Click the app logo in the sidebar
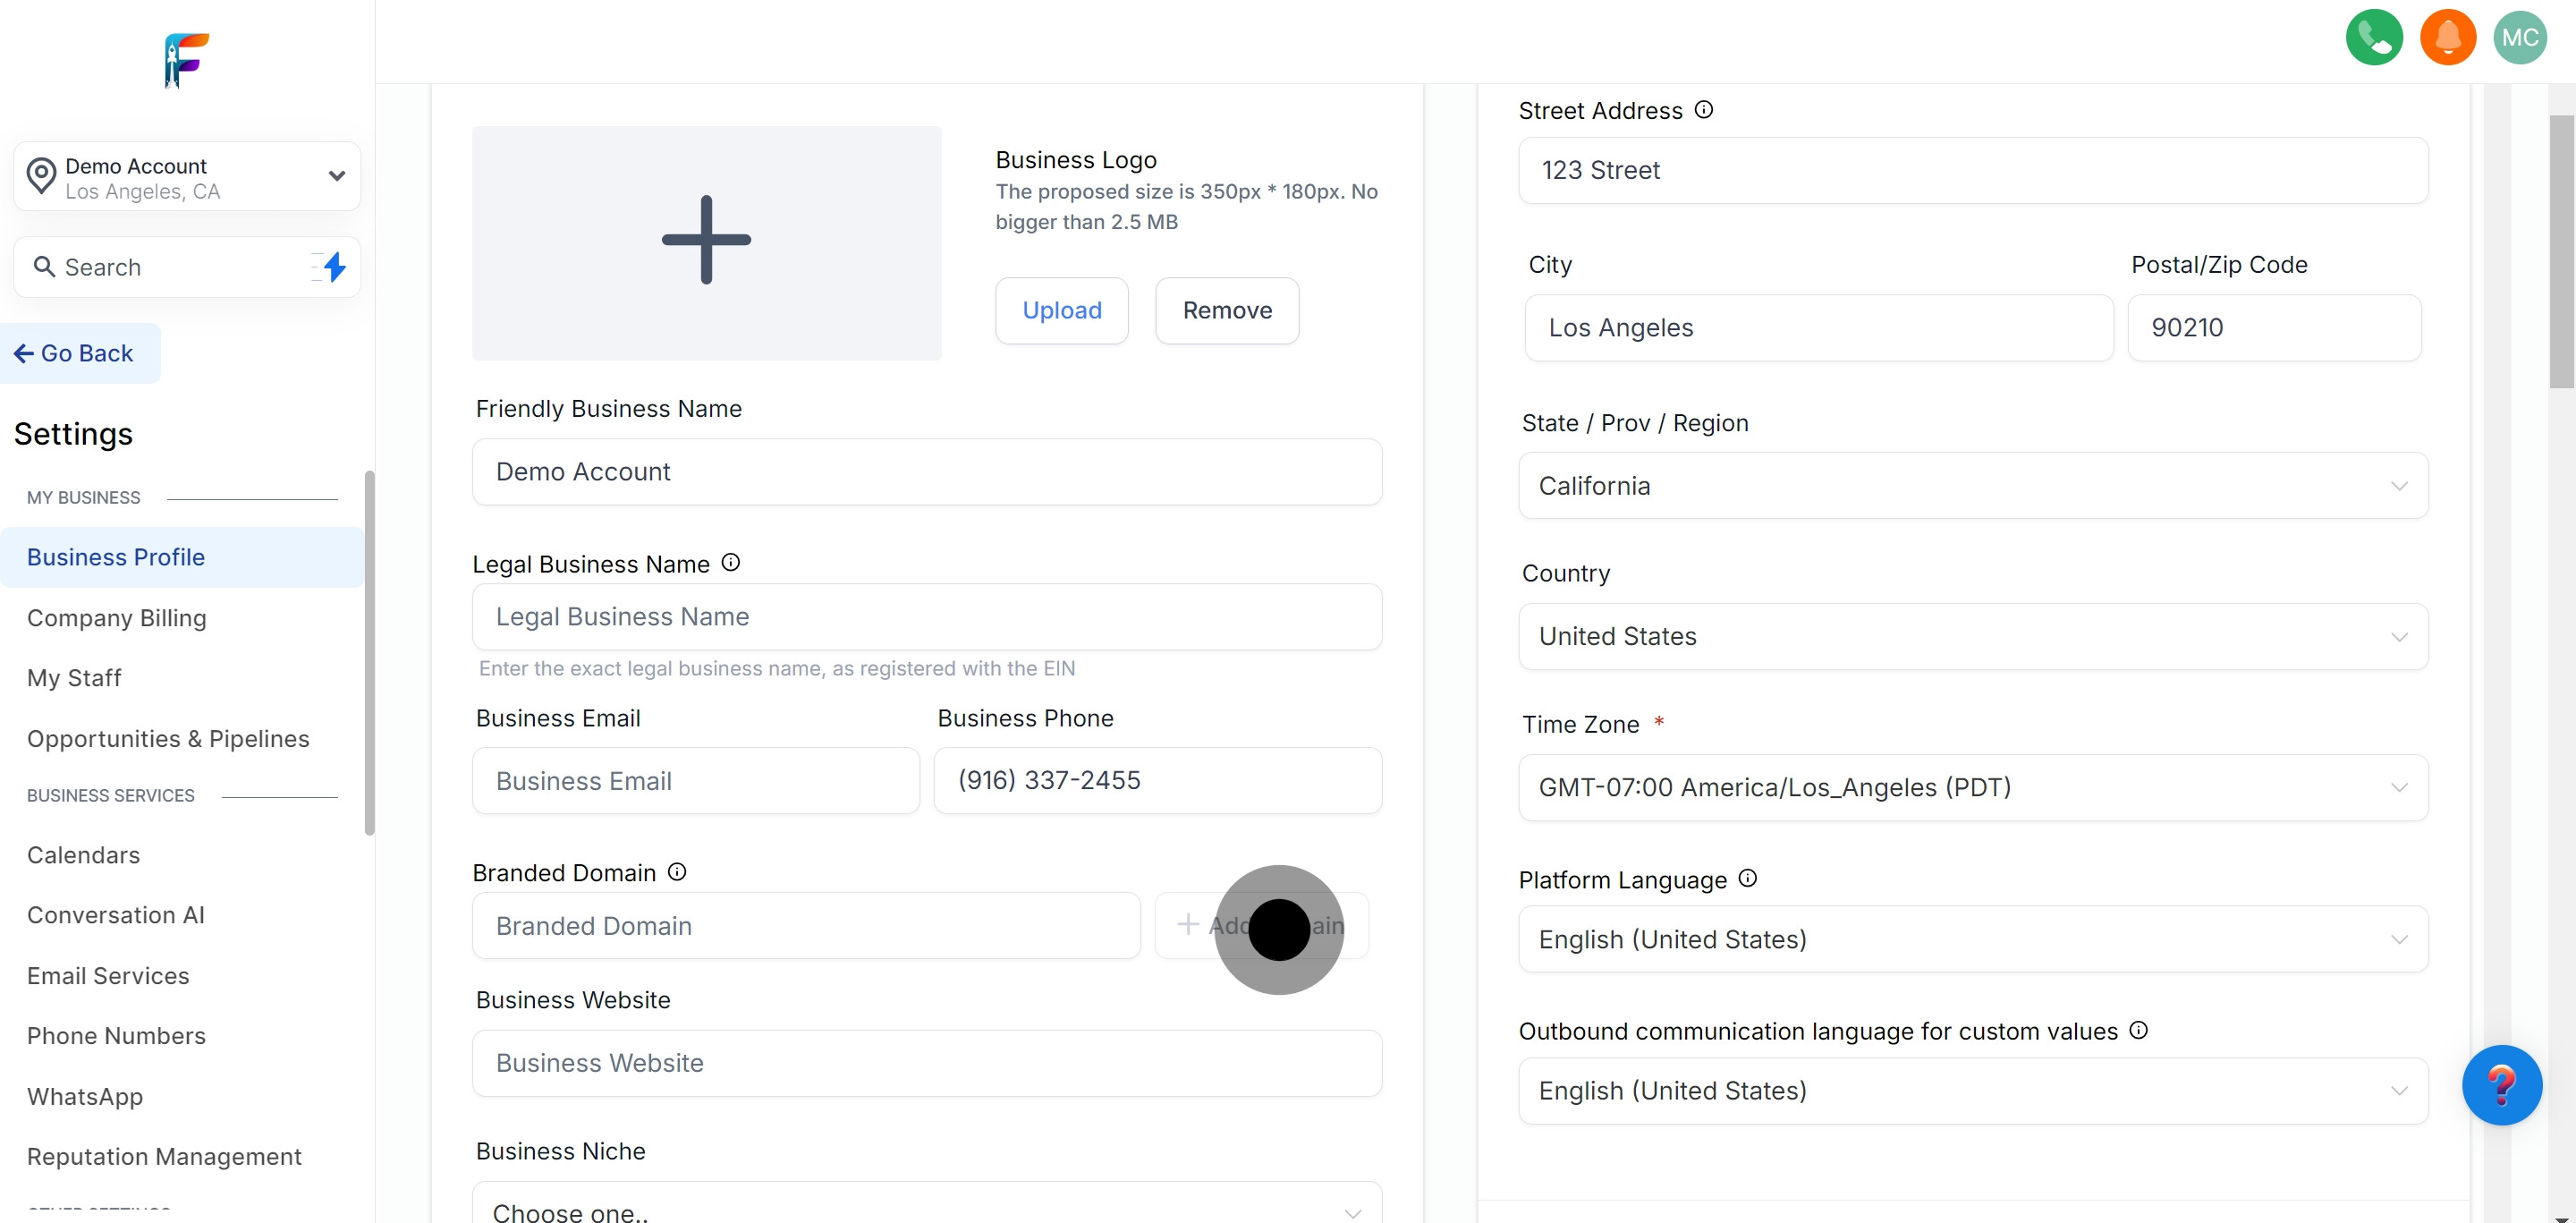 click(187, 61)
